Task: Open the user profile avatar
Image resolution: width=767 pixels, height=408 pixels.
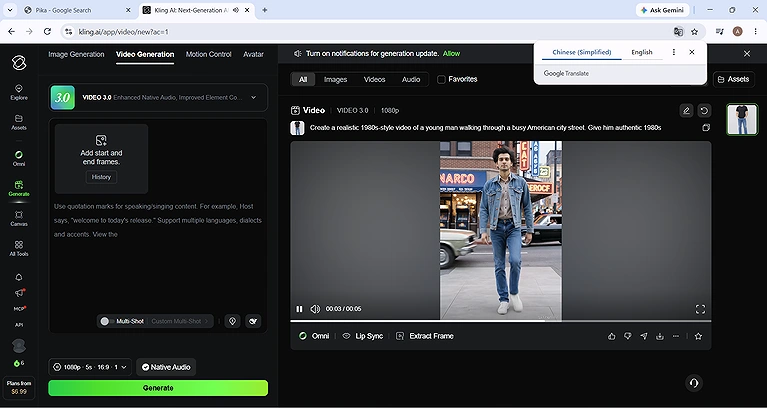Action: 19,346
